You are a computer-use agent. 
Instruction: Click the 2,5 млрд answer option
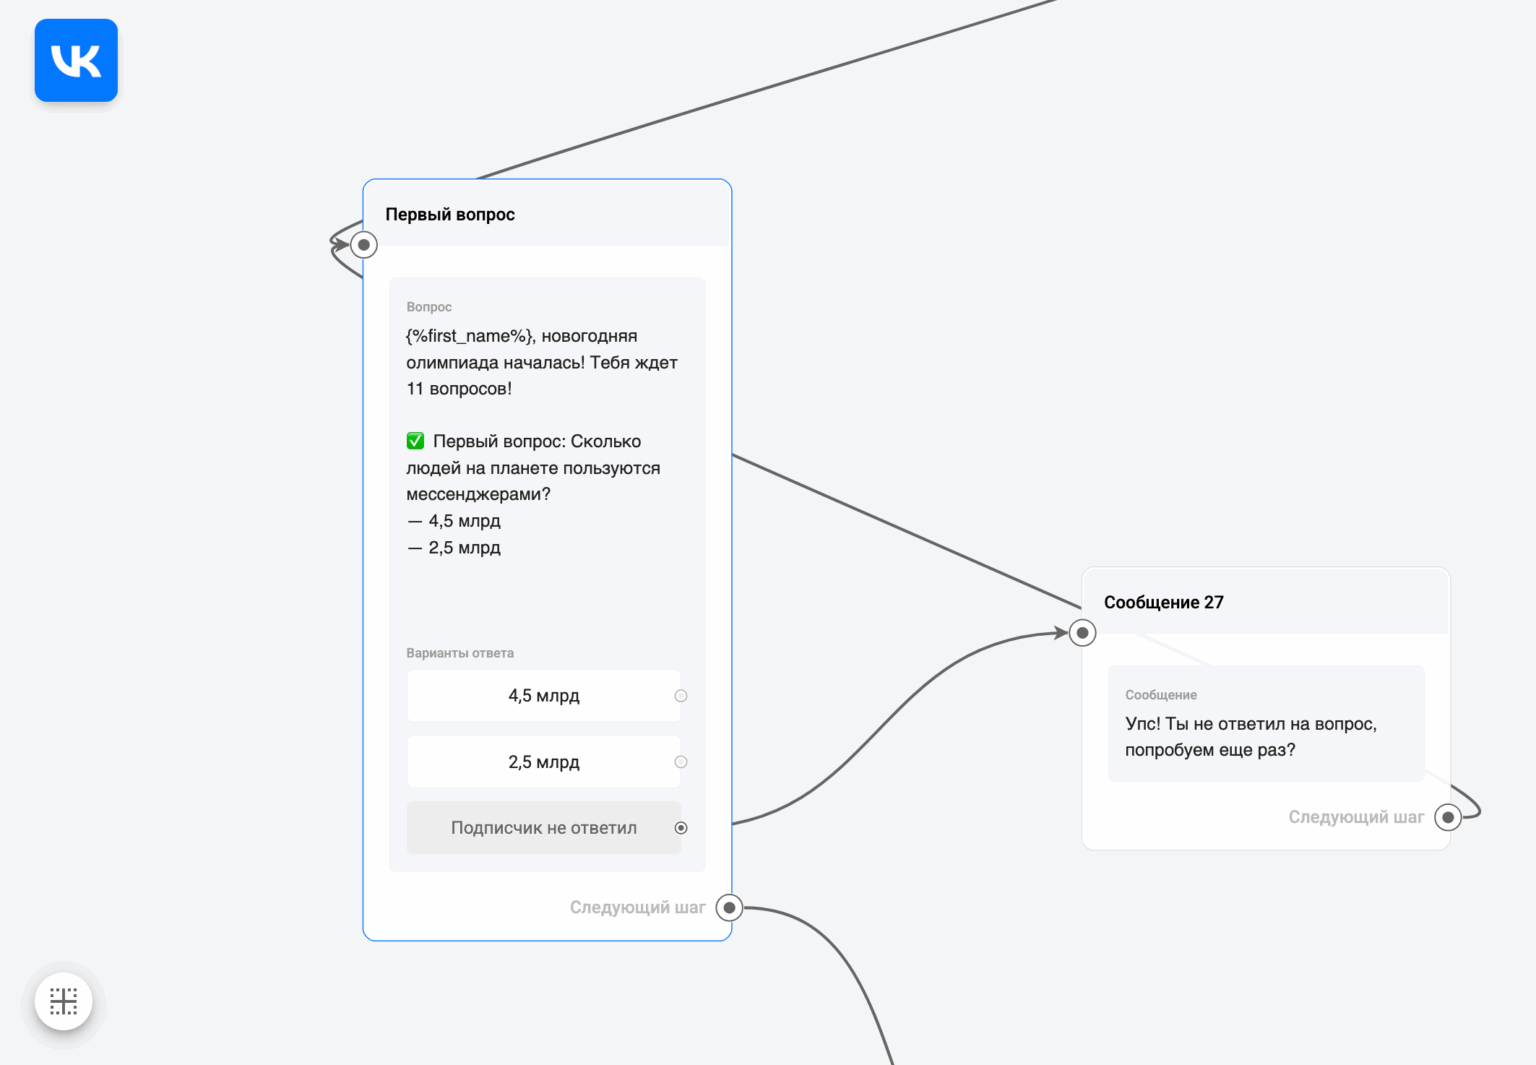coord(543,762)
